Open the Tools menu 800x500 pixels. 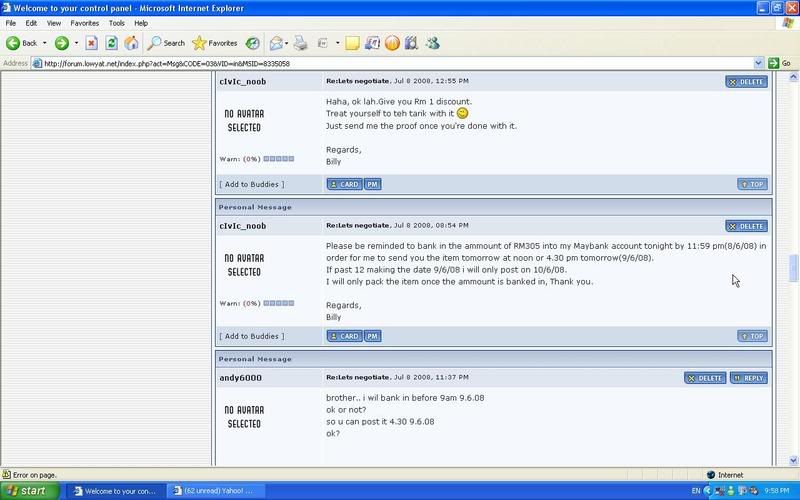(x=117, y=22)
